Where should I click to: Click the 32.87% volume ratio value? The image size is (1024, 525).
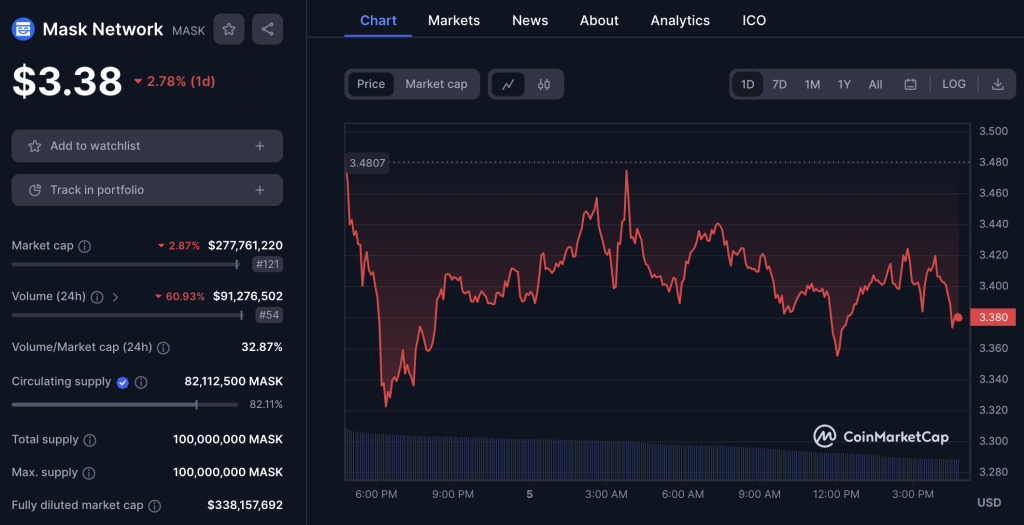coord(262,347)
